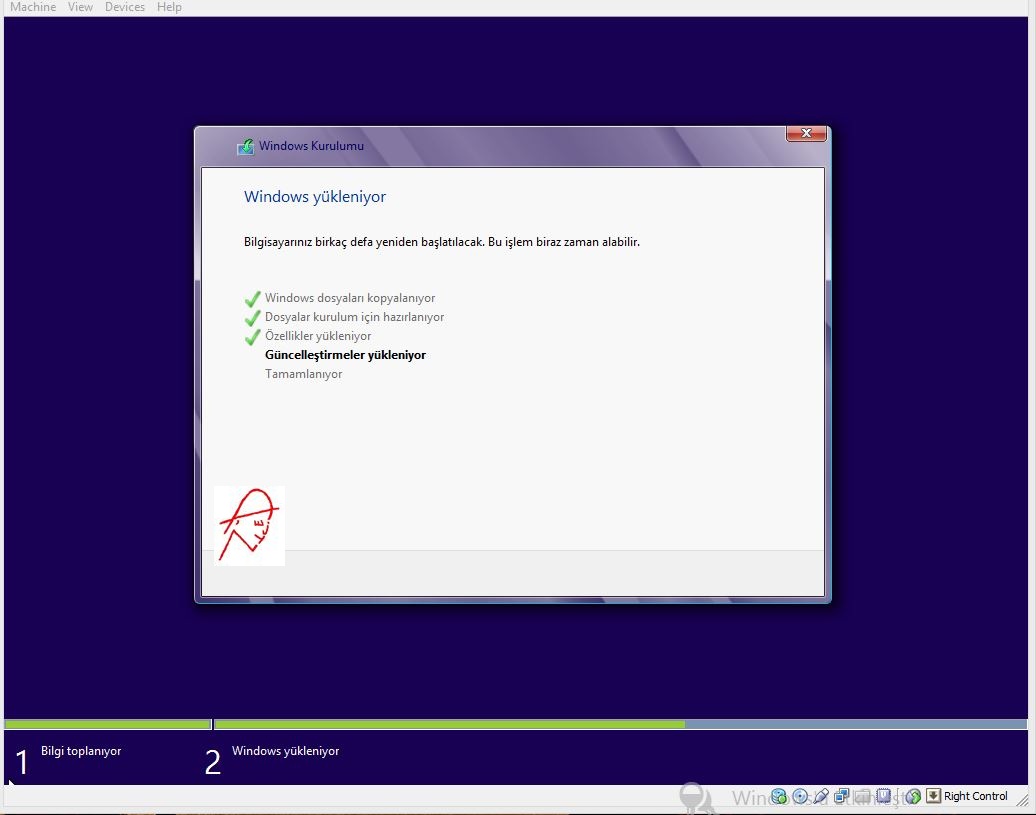1036x815 pixels.
Task: Click the stage 2 installation progress bar
Action: [621, 724]
